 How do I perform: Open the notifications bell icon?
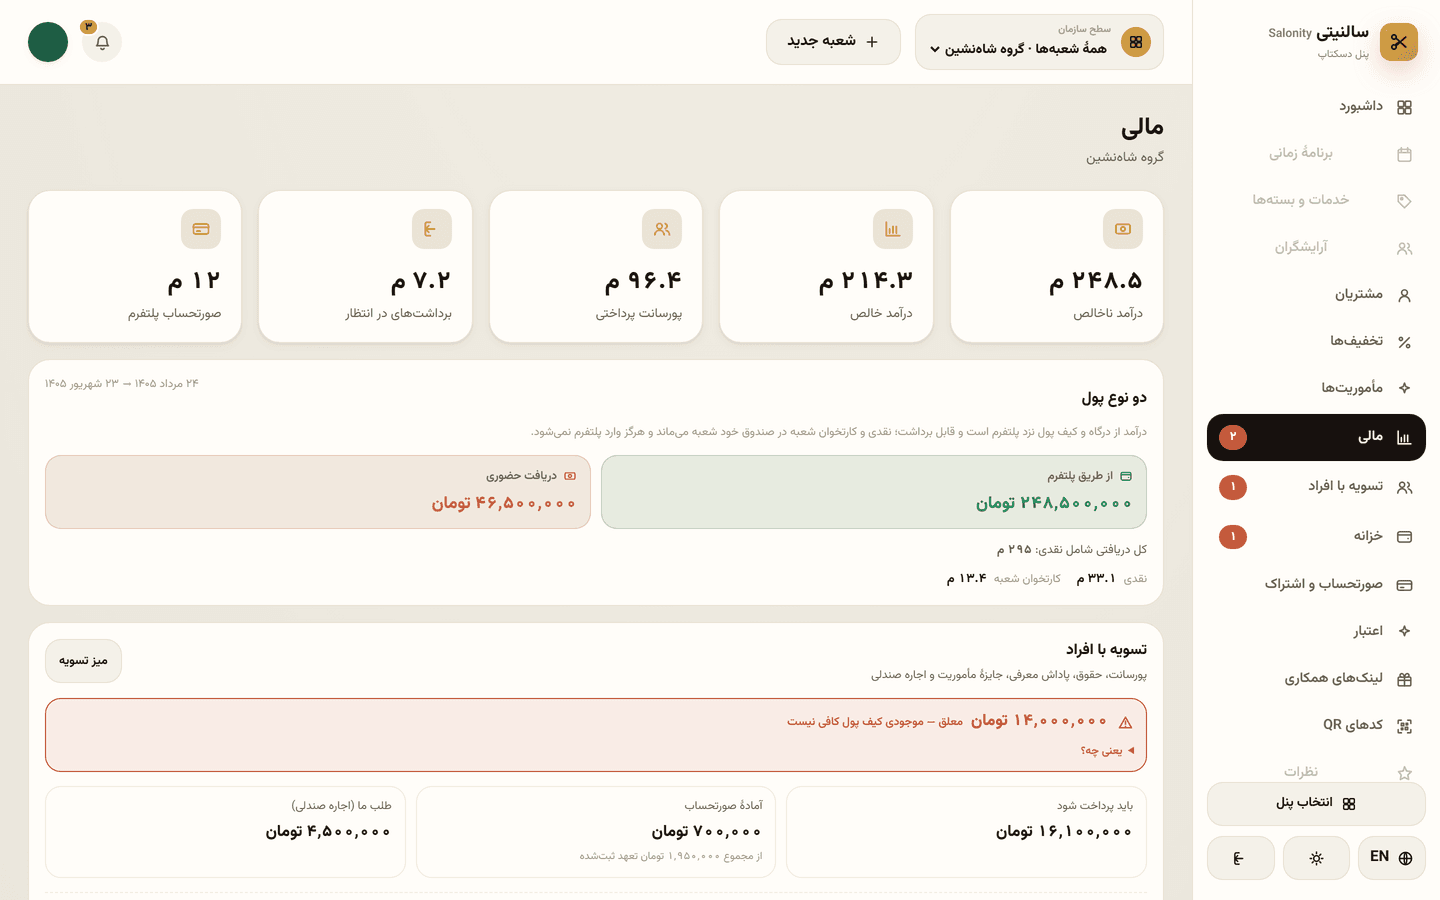click(x=102, y=42)
